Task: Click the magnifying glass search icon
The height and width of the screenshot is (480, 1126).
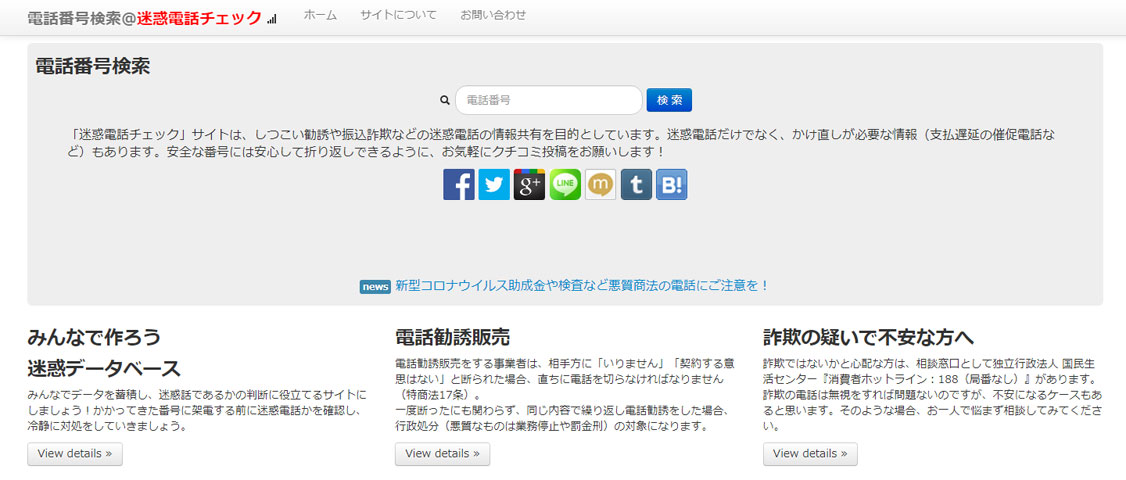Action: [x=445, y=100]
